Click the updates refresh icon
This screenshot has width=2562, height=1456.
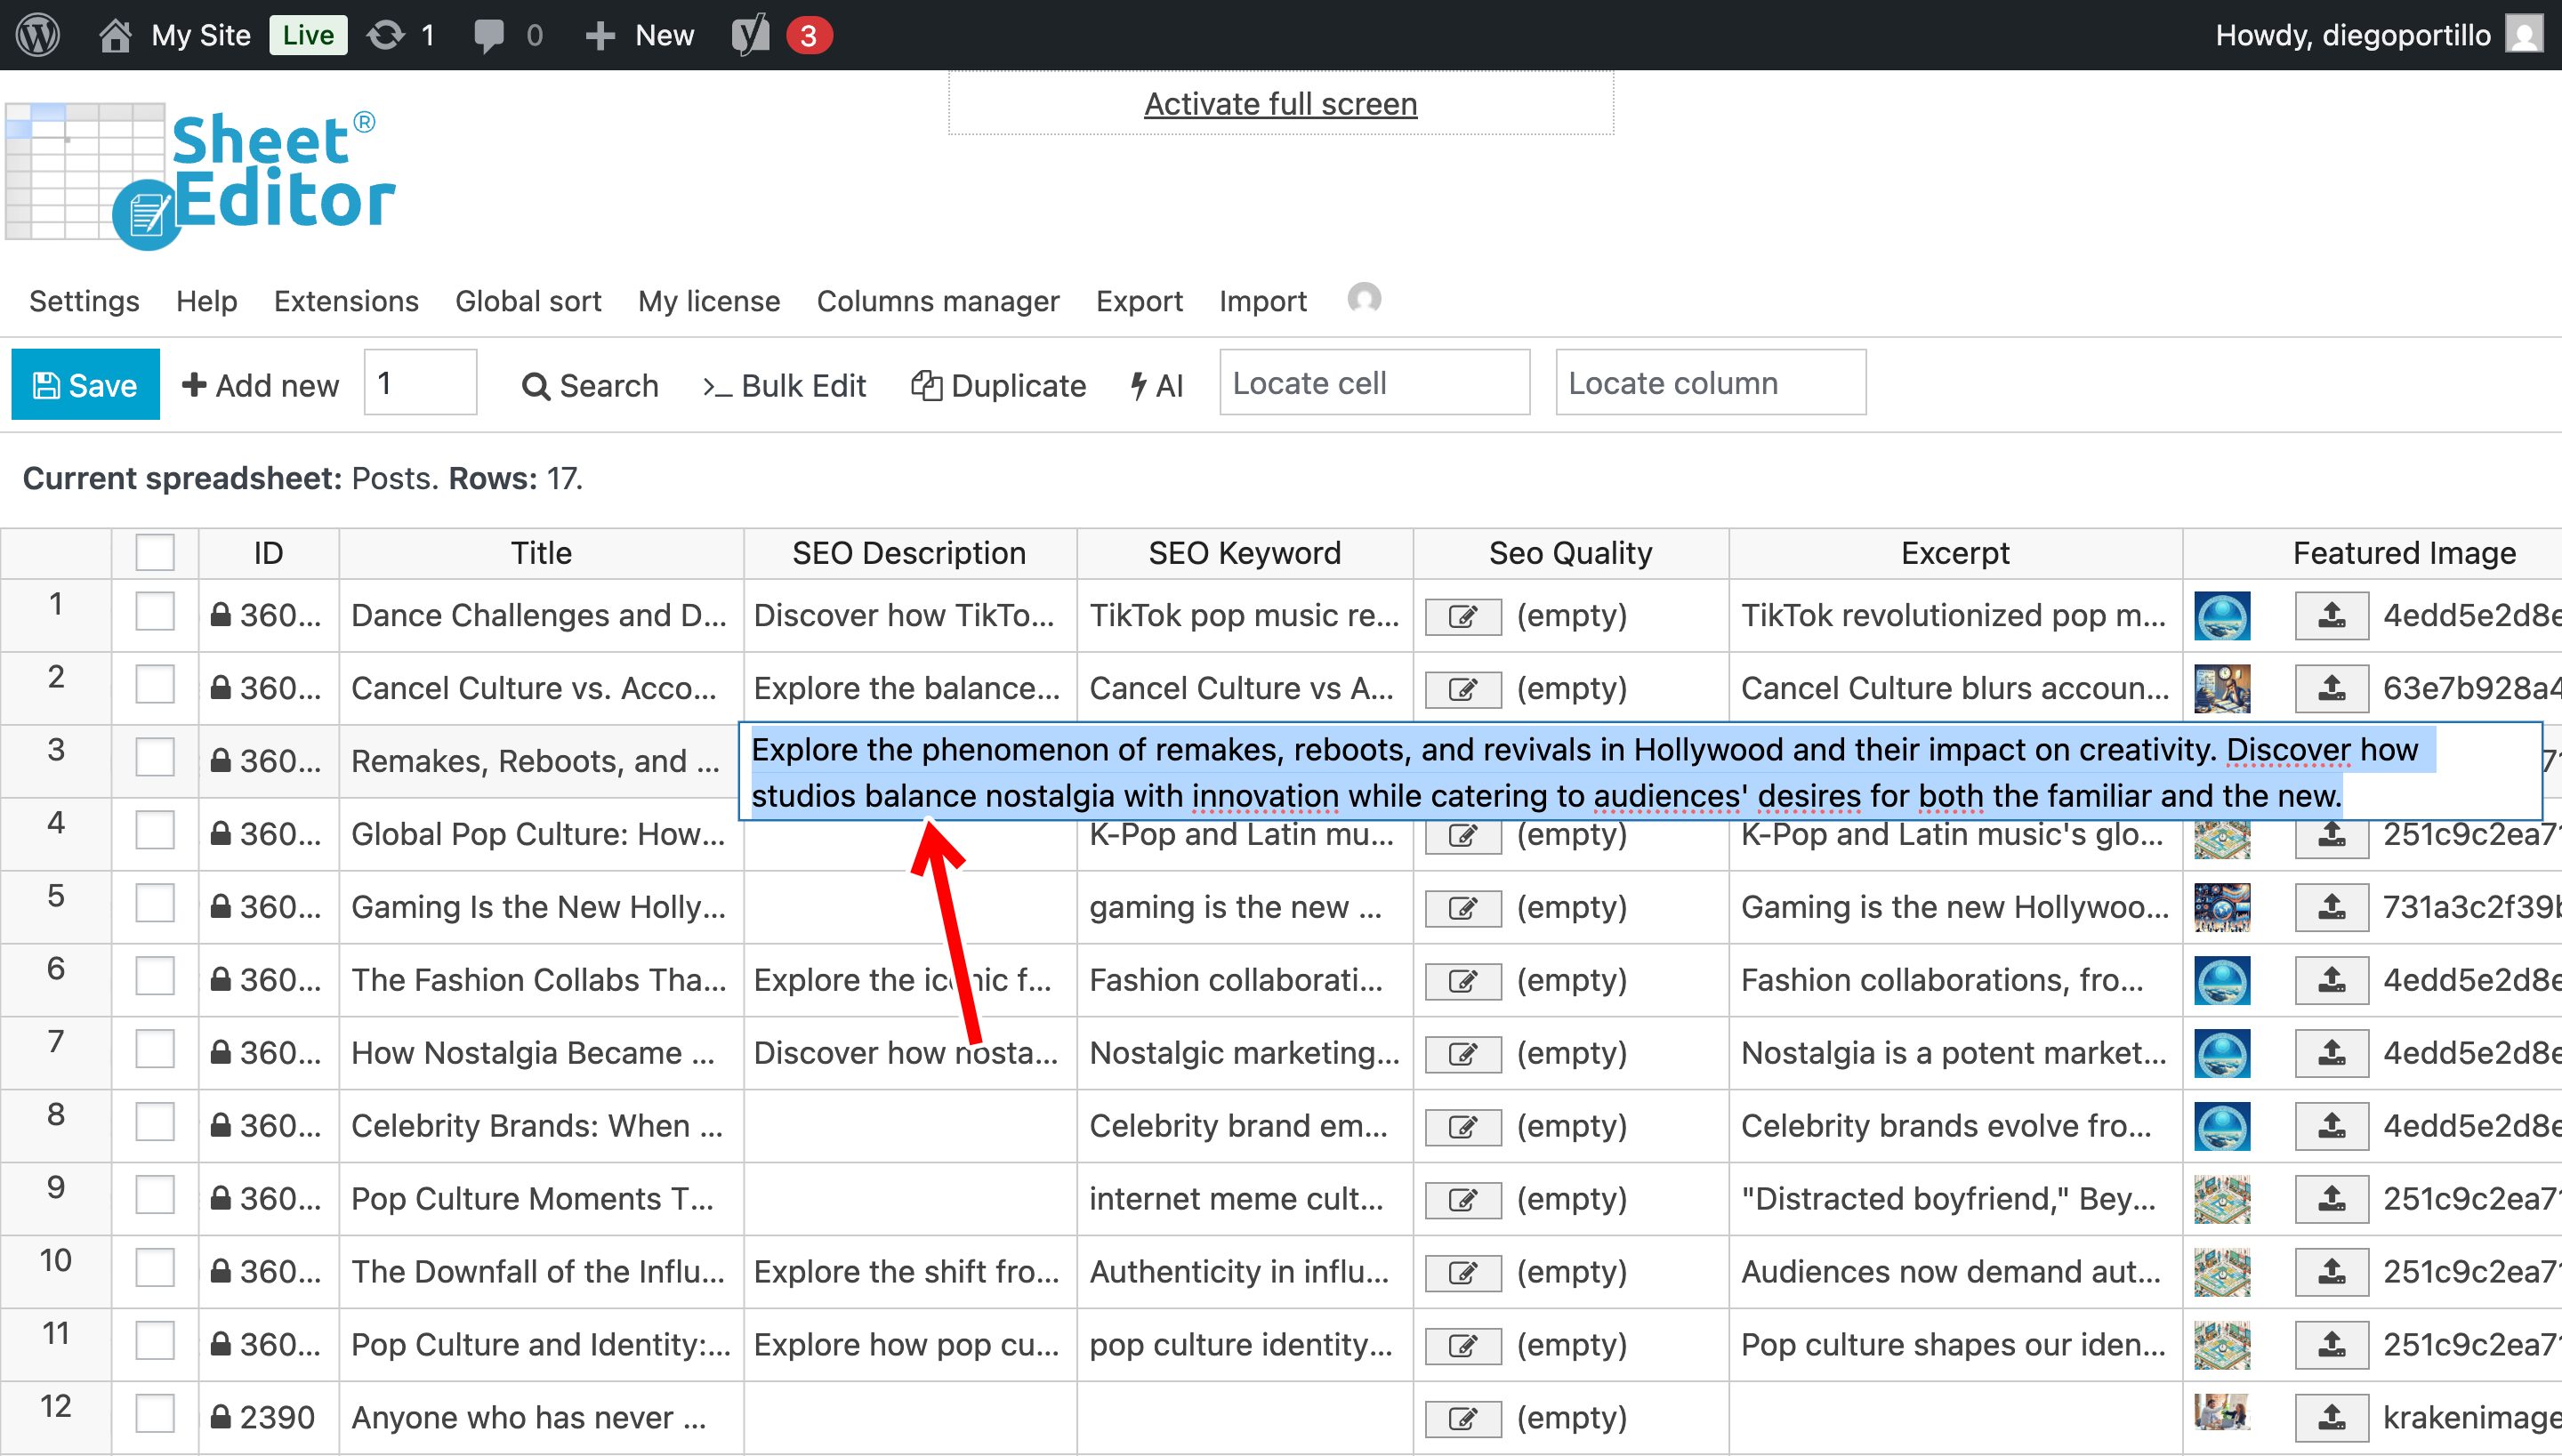(385, 36)
